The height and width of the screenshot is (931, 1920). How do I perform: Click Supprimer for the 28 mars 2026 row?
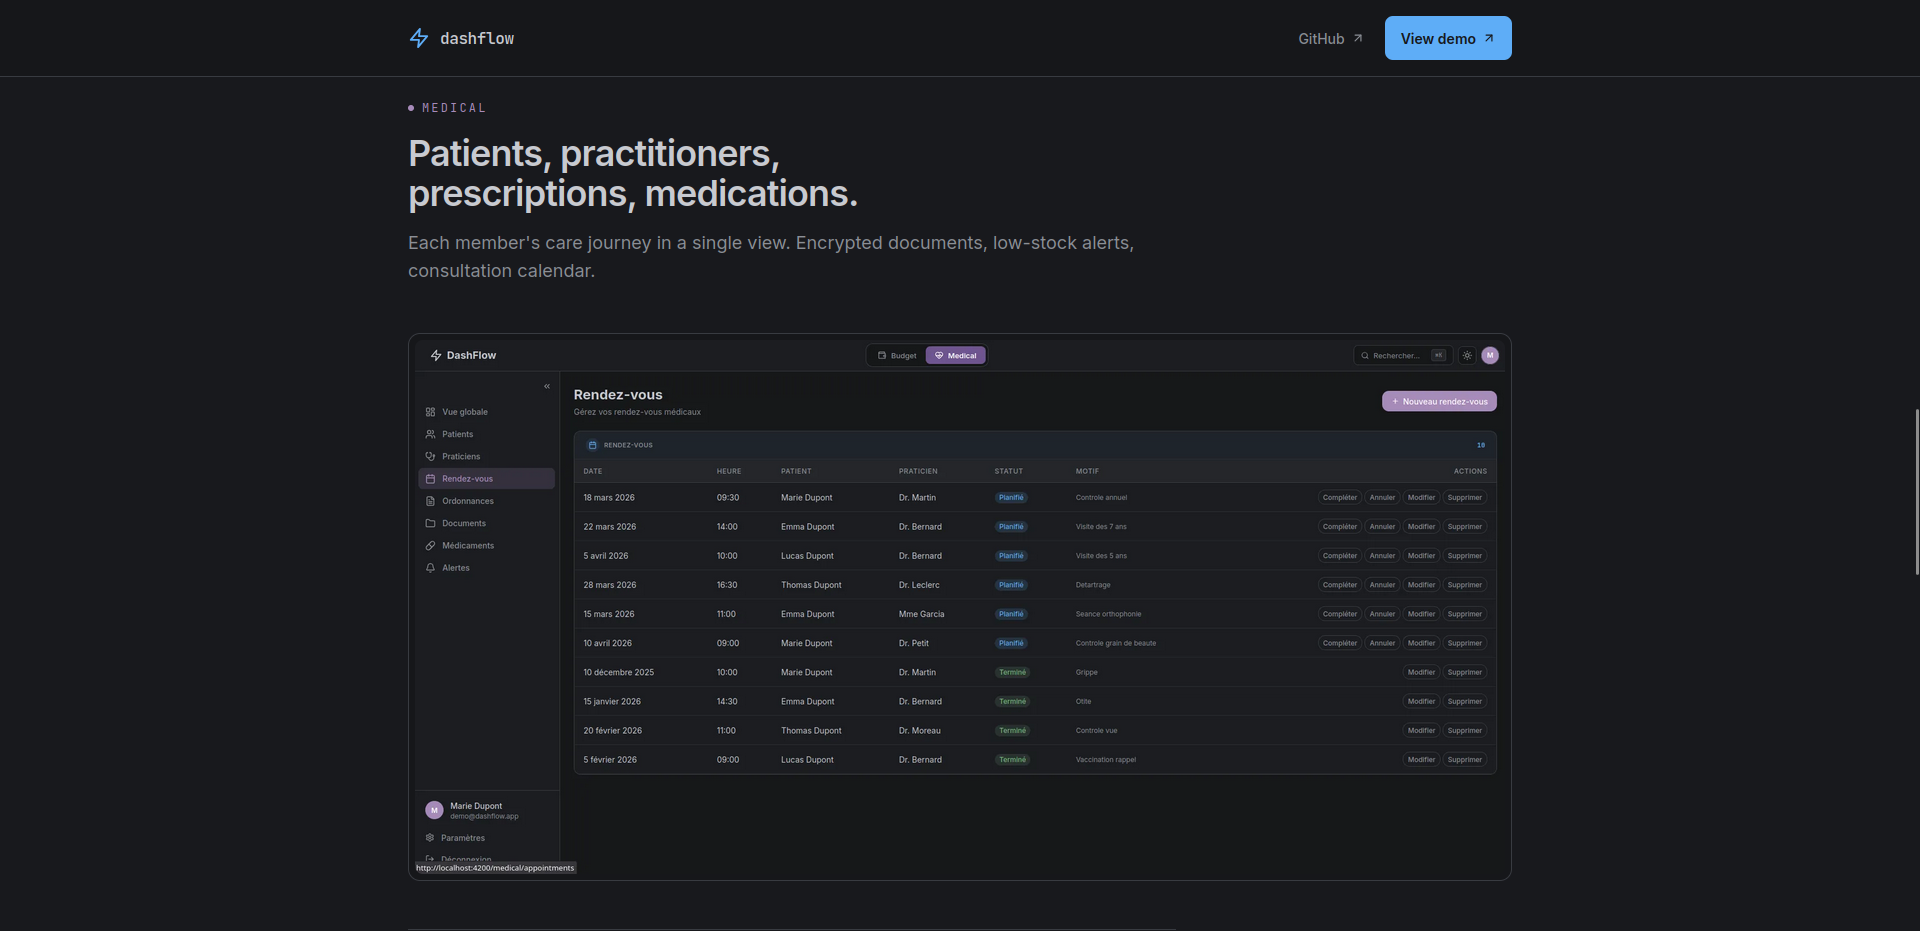1465,584
